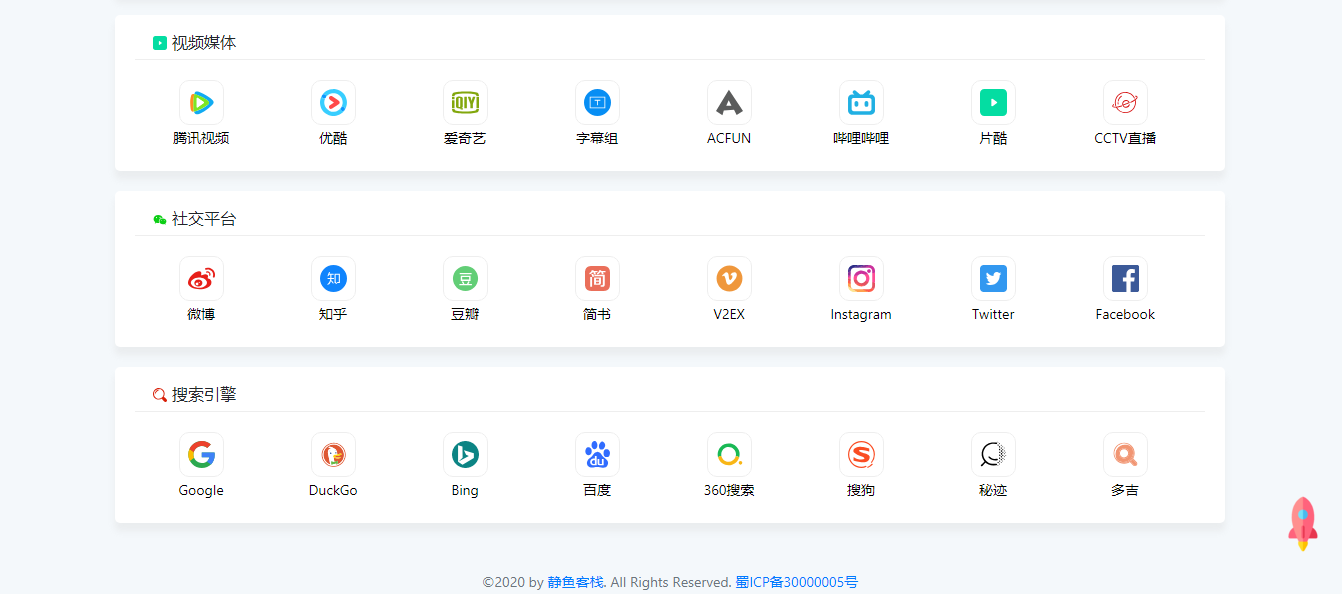This screenshot has width=1342, height=594.
Task: Click the 知乎 icon
Action: click(x=333, y=278)
